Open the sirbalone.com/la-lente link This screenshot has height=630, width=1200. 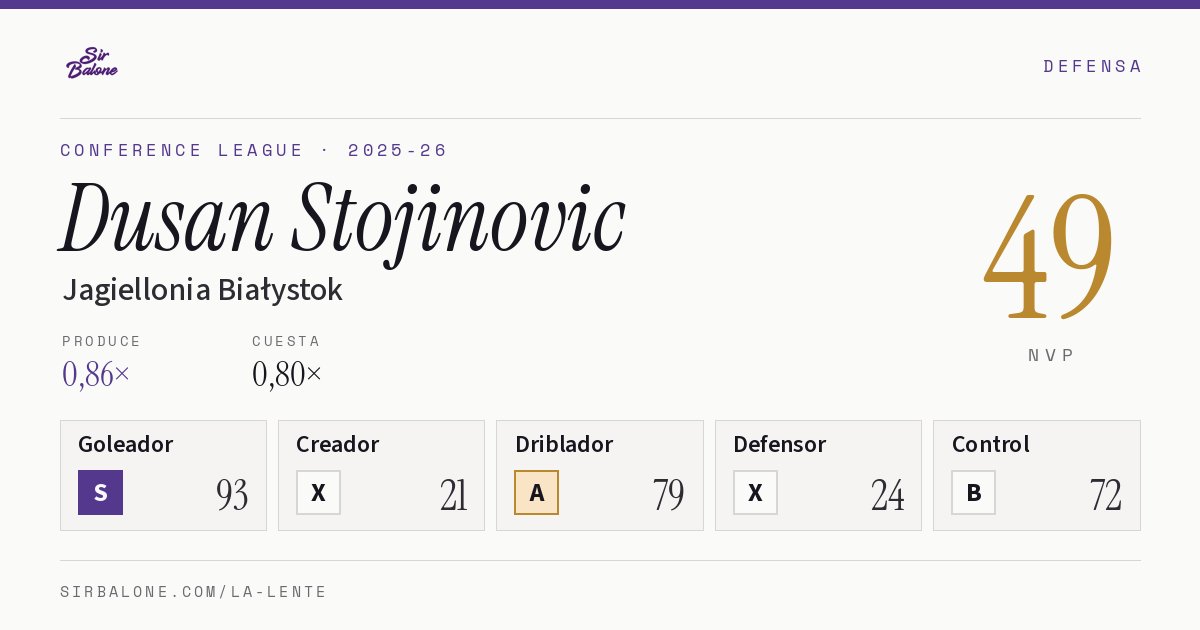pyautogui.click(x=194, y=592)
